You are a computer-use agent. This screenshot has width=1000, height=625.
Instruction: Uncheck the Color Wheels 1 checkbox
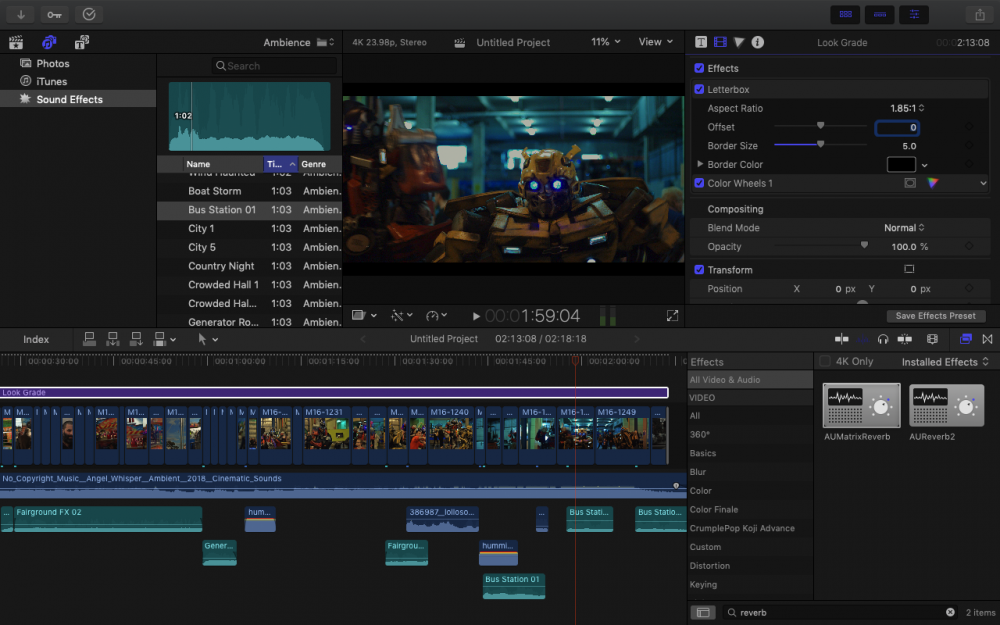(699, 183)
